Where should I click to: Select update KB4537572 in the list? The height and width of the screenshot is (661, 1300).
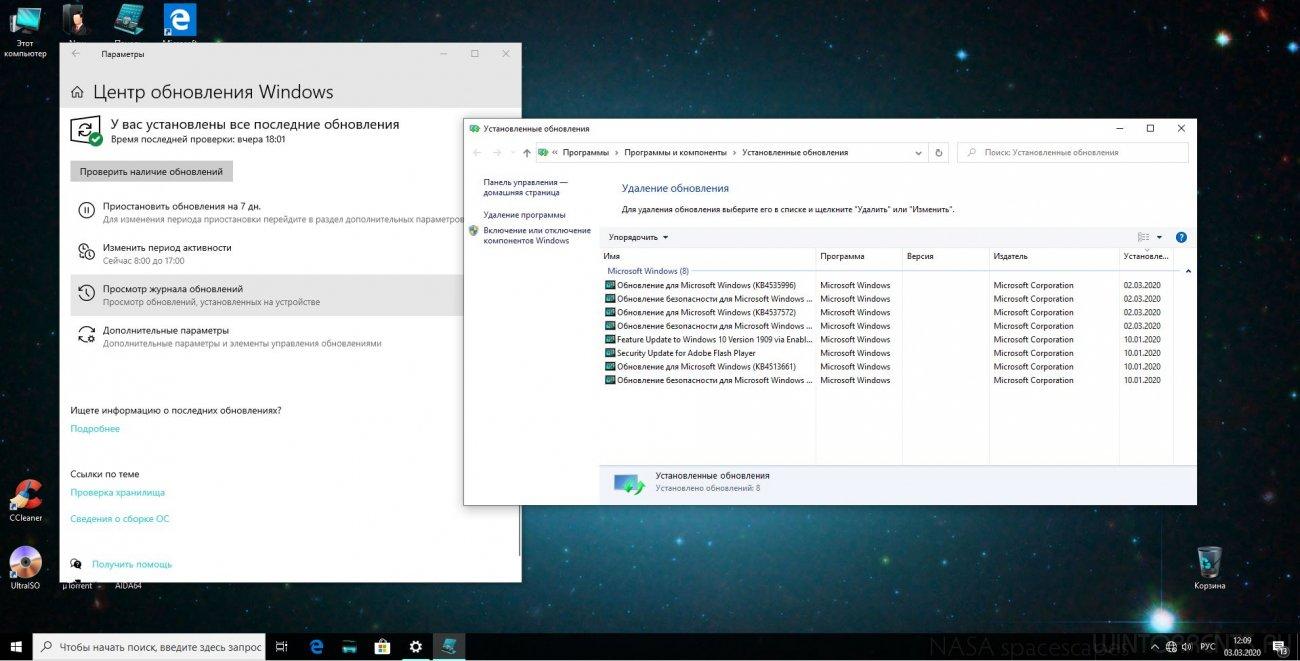(886, 312)
